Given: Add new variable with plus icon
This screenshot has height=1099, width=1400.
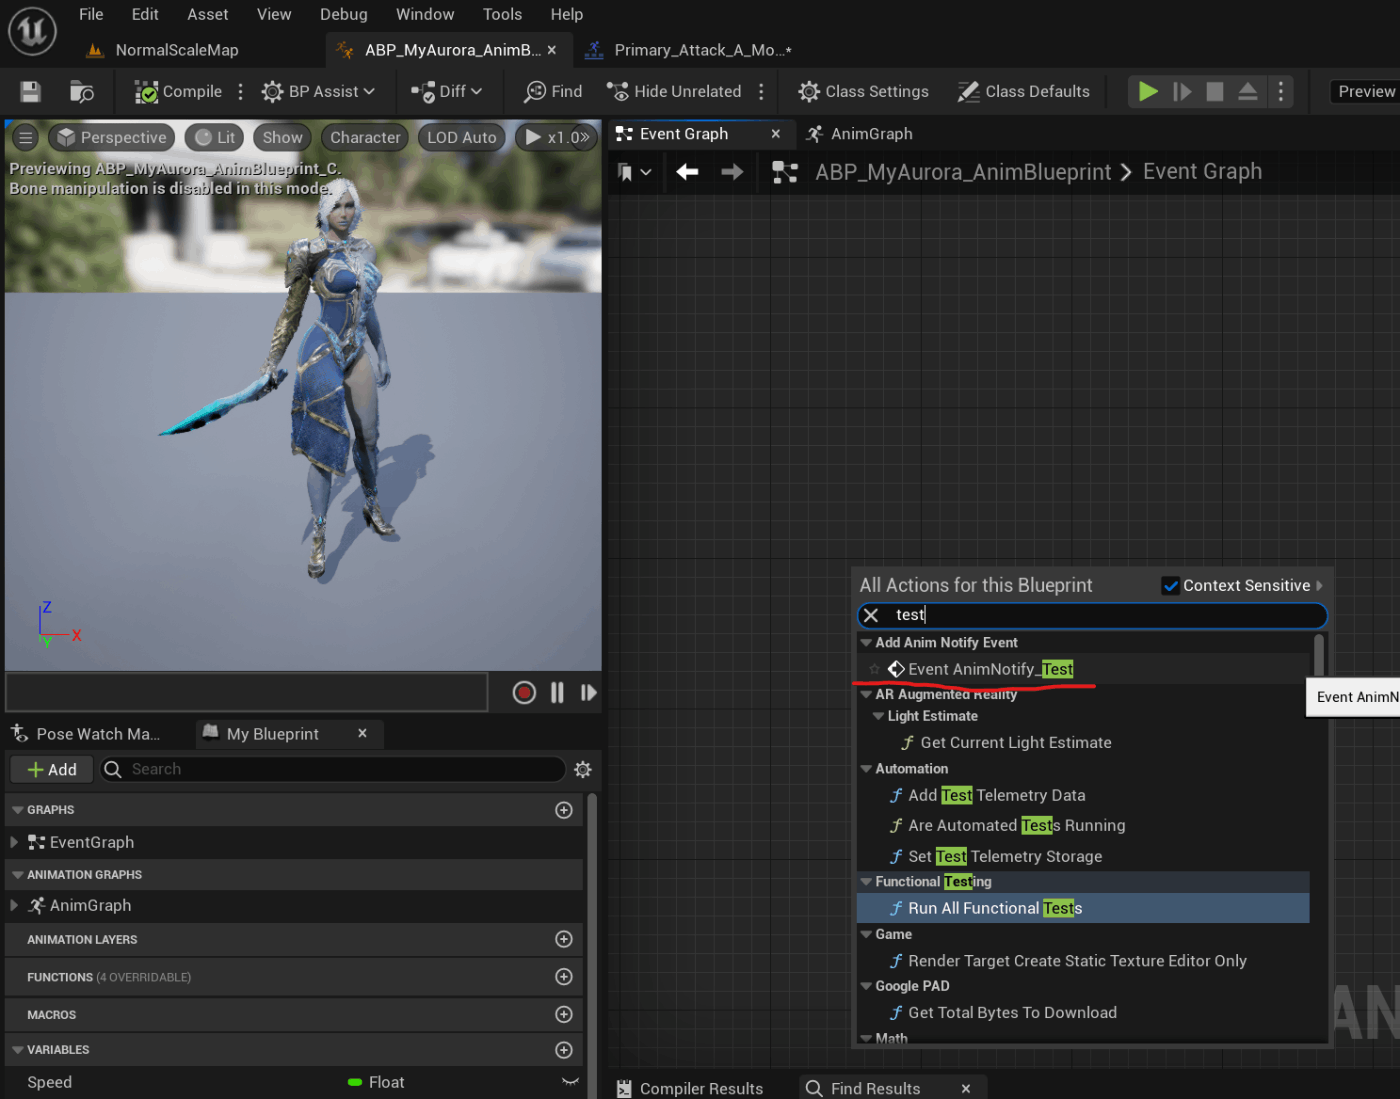Looking at the screenshot, I should [x=564, y=1050].
